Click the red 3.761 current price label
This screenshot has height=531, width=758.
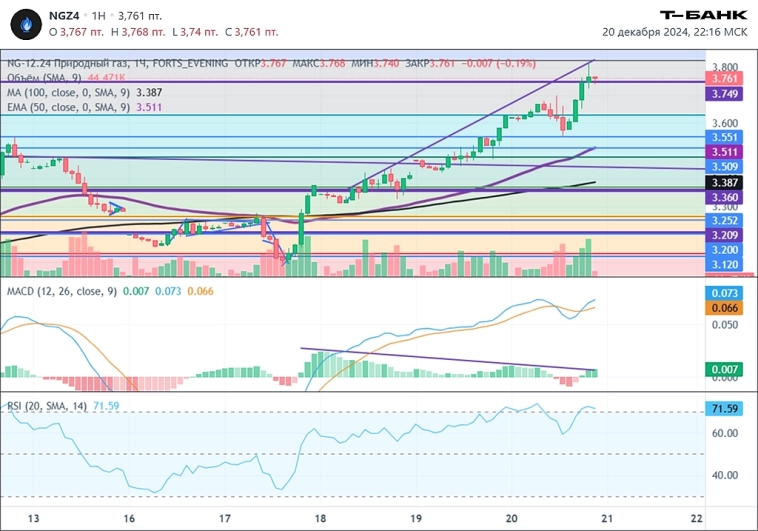click(x=726, y=77)
